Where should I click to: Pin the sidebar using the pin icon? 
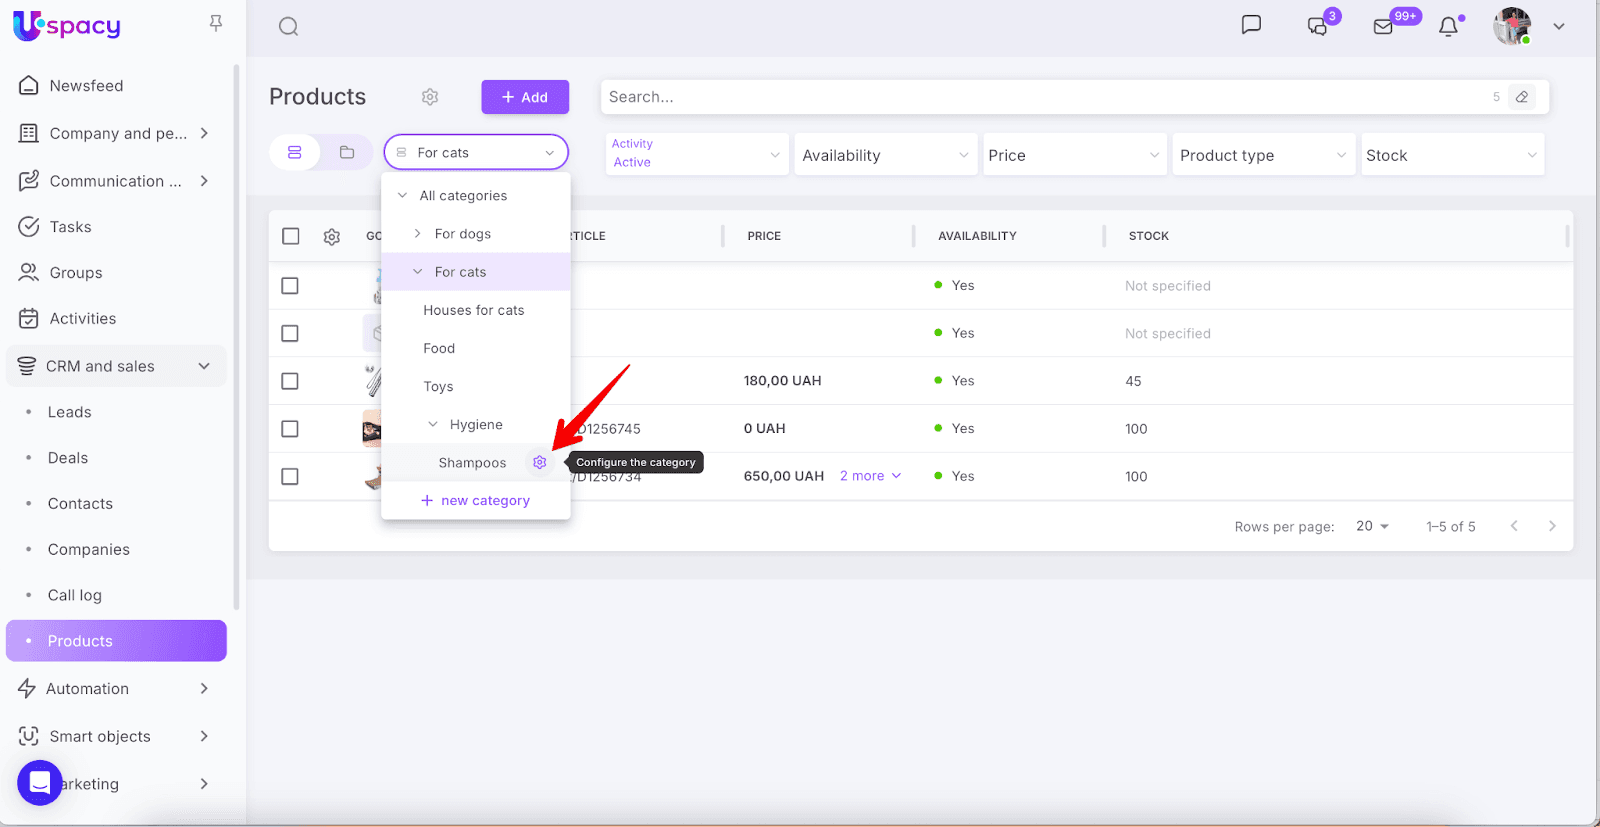click(x=216, y=23)
